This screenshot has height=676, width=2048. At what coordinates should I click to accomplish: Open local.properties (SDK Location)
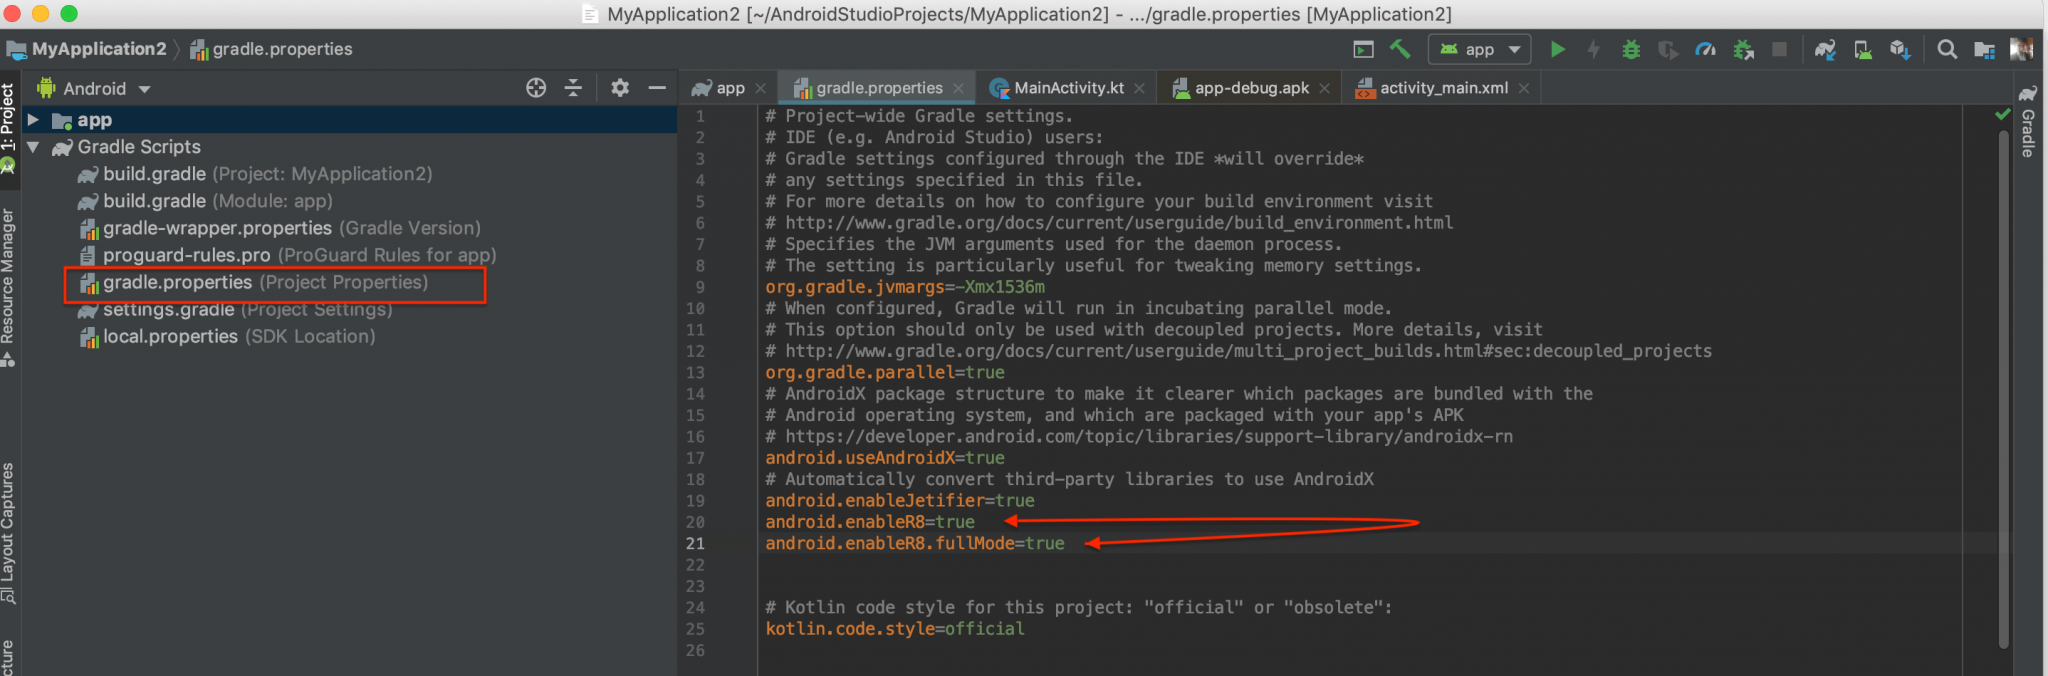tap(227, 336)
